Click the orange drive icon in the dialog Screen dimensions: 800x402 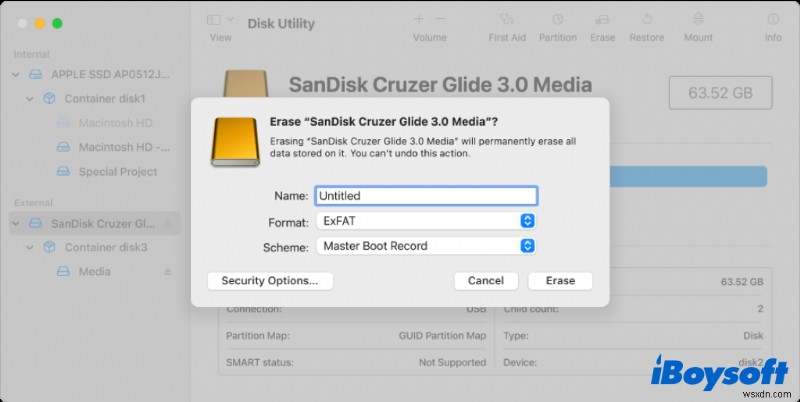(x=235, y=142)
